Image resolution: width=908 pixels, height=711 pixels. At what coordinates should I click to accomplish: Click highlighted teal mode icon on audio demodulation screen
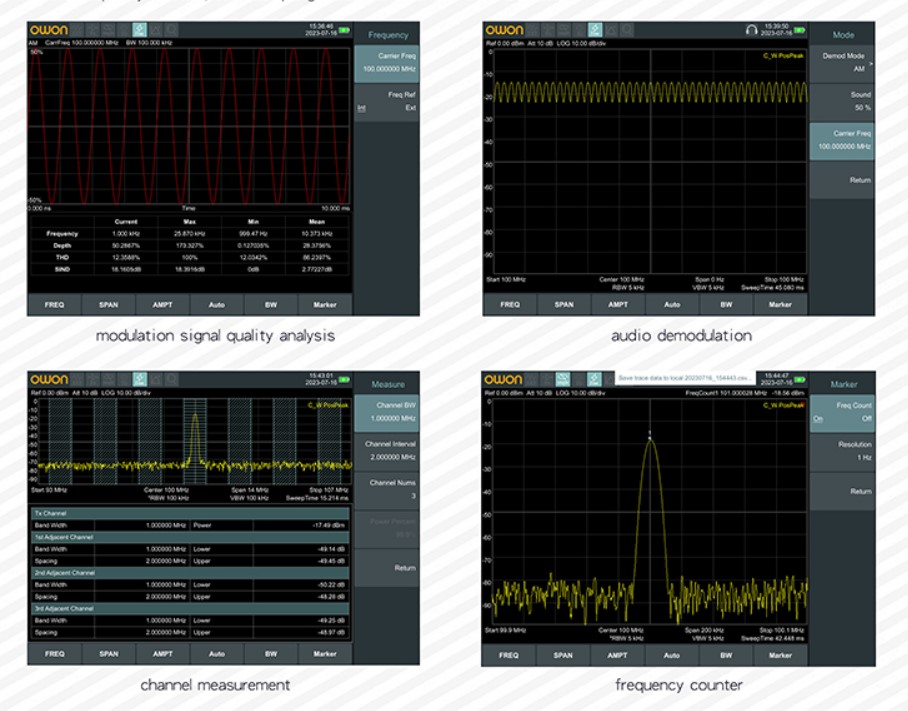(595, 30)
